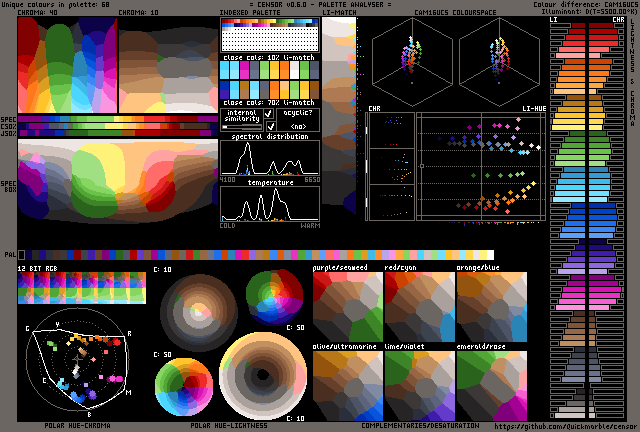Click the olive/ultramarine desaturation thumbnail
This screenshot has height=432, width=640.
pos(347,385)
